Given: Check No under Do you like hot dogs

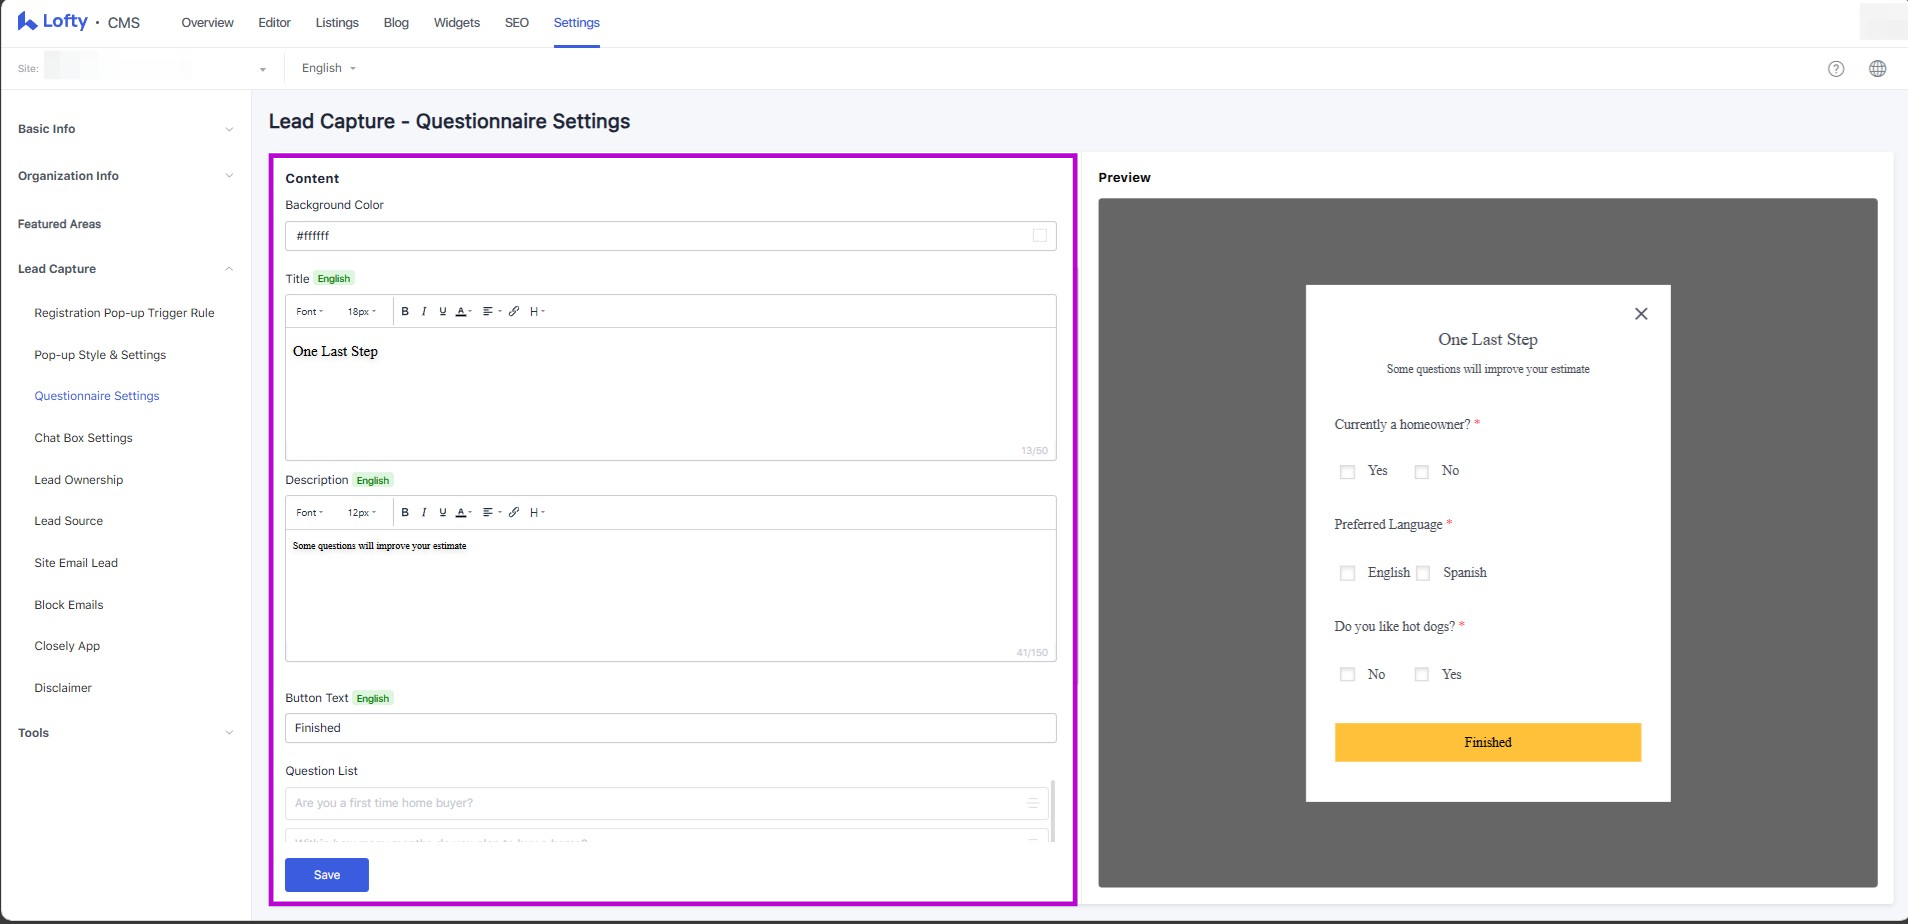Looking at the screenshot, I should [1347, 675].
